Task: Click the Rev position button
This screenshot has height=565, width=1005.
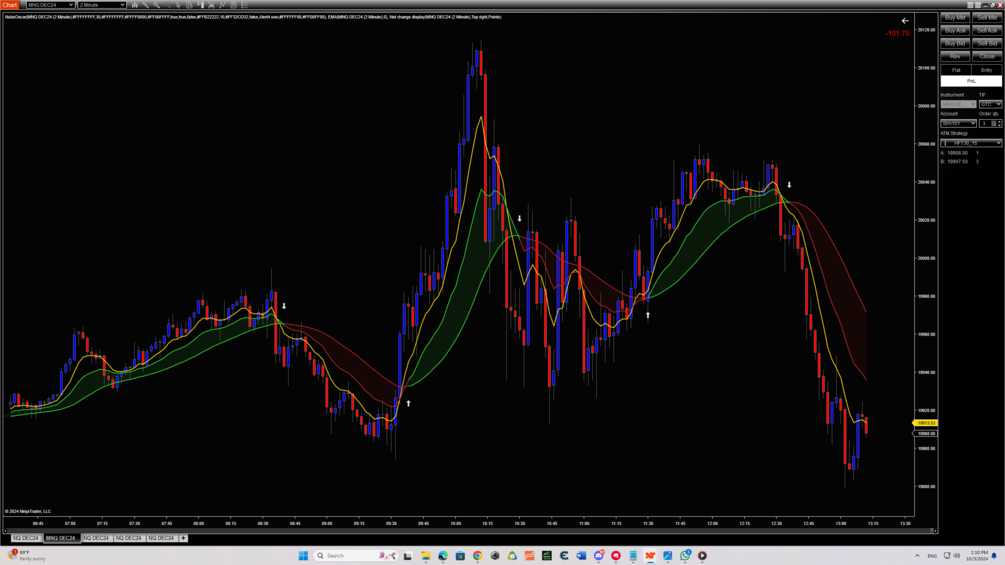Action: point(955,56)
